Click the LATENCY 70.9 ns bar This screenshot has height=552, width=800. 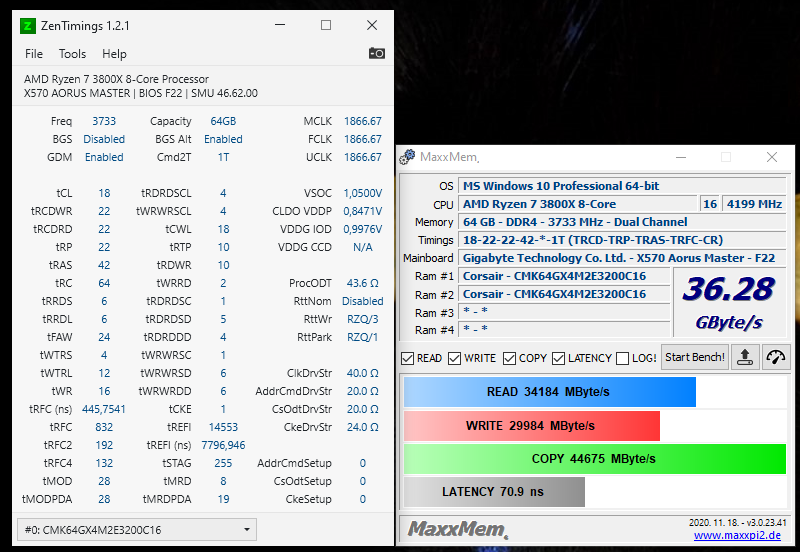[494, 491]
